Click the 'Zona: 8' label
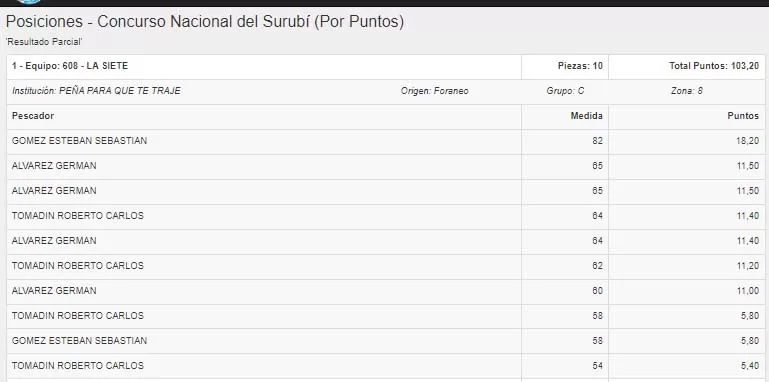This screenshot has width=769, height=382. pos(687,91)
